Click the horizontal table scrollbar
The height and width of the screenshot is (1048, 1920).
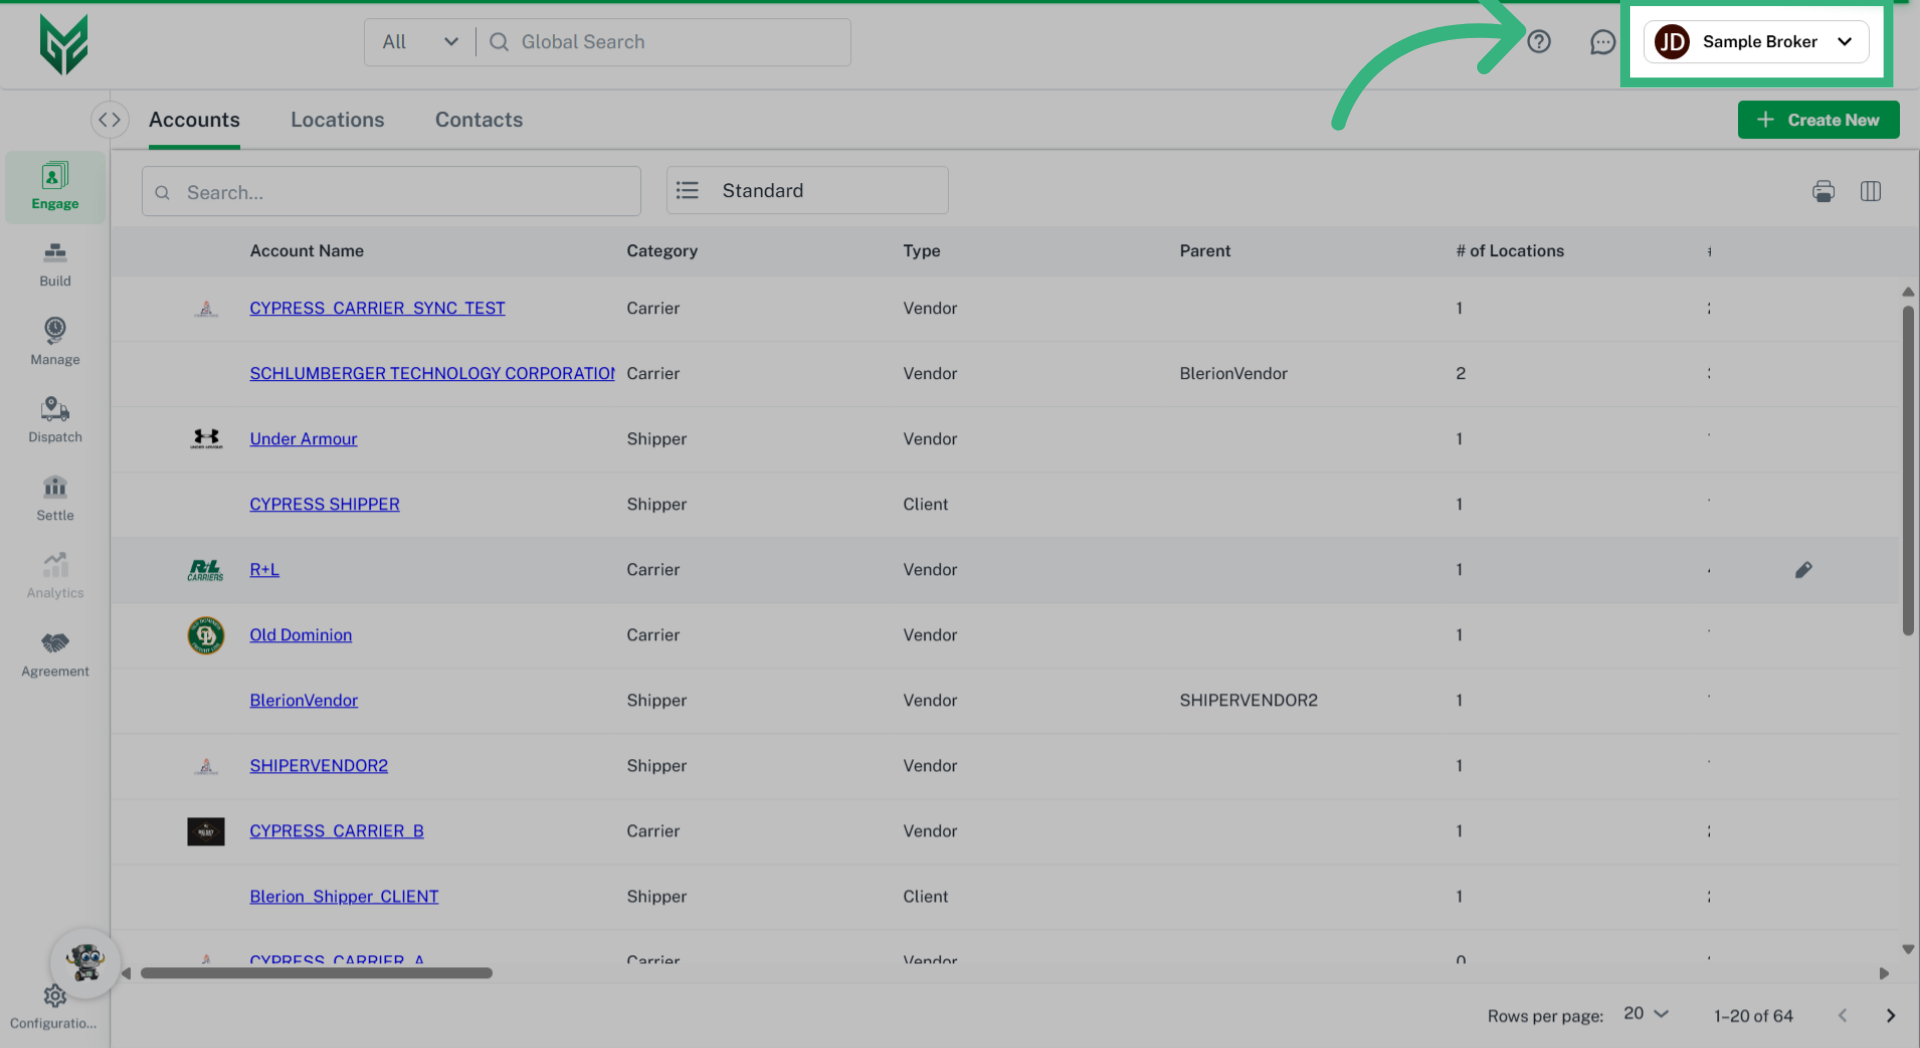click(316, 973)
